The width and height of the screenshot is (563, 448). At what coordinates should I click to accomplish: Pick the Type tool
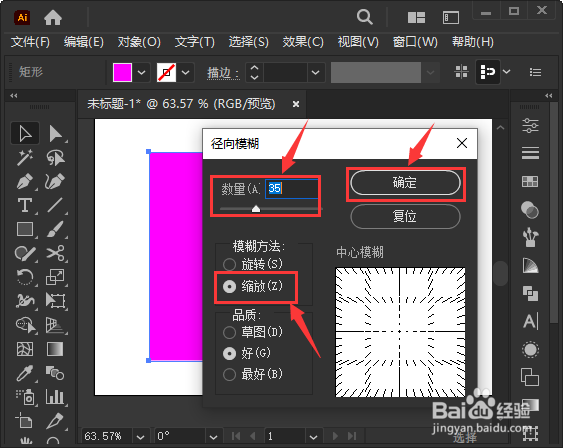click(x=24, y=205)
